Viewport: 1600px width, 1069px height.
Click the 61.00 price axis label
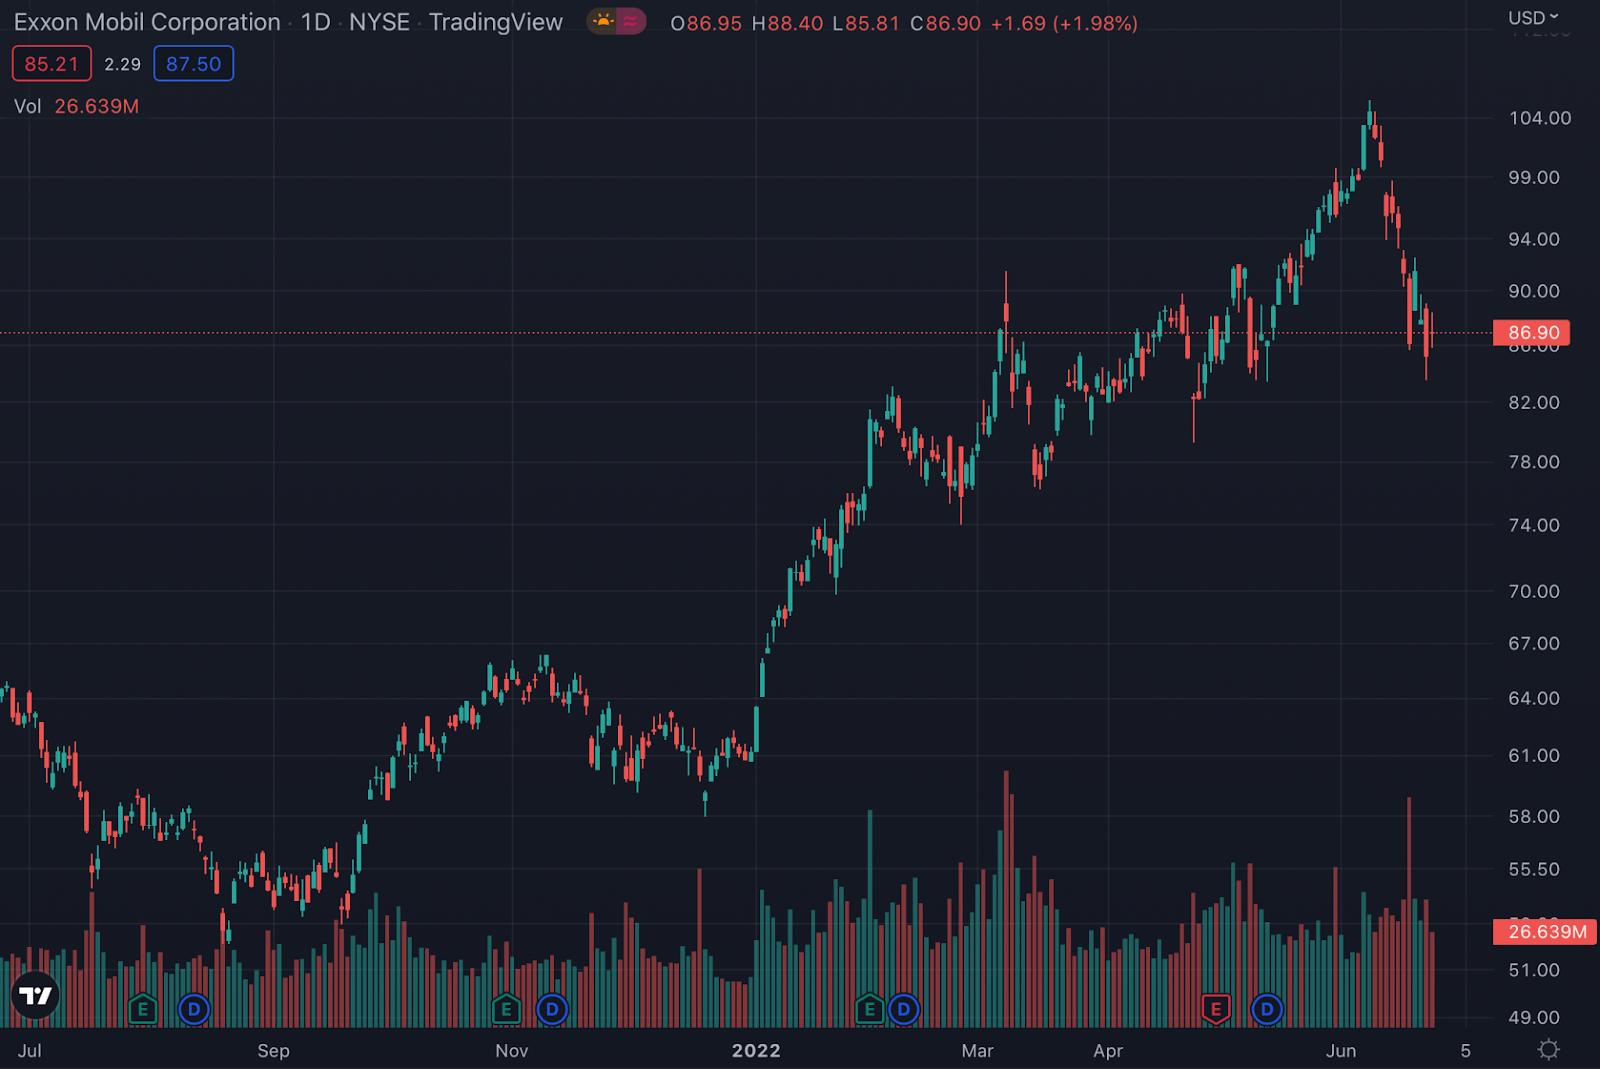tap(1534, 755)
